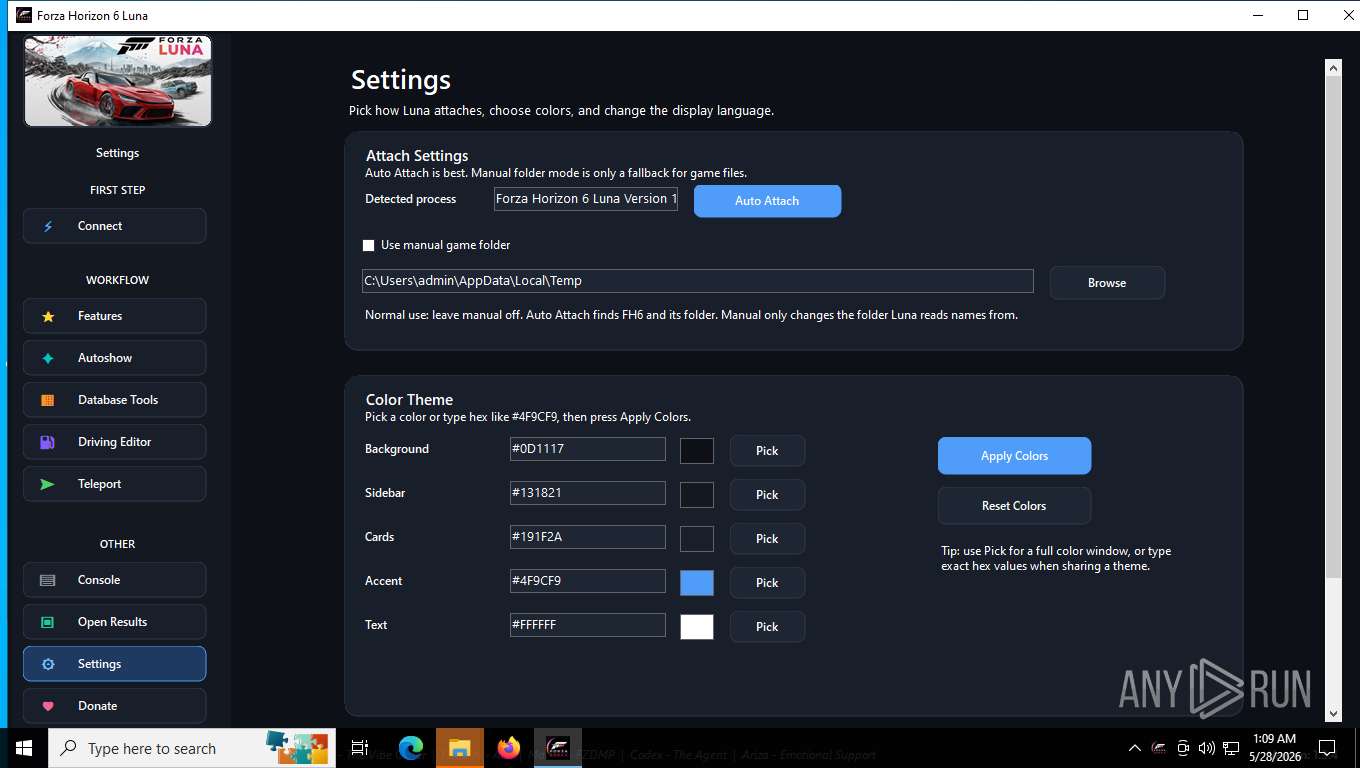This screenshot has width=1360, height=768.
Task: Click the Sidebar color swatch
Action: click(x=697, y=495)
